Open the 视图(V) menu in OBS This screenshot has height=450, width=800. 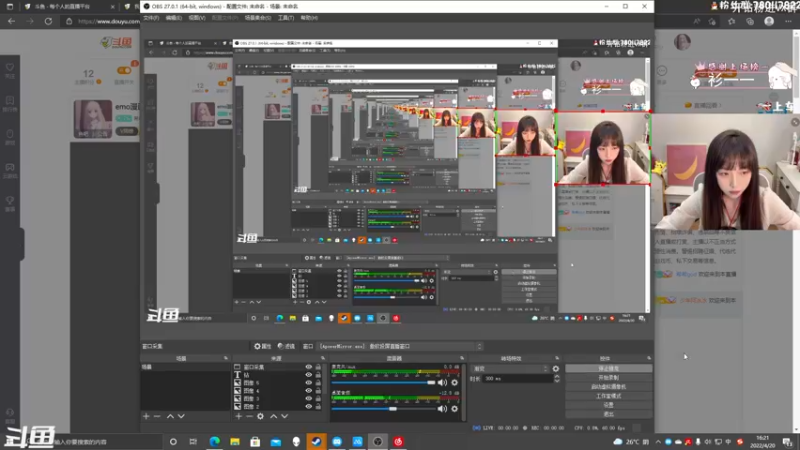coord(197,18)
